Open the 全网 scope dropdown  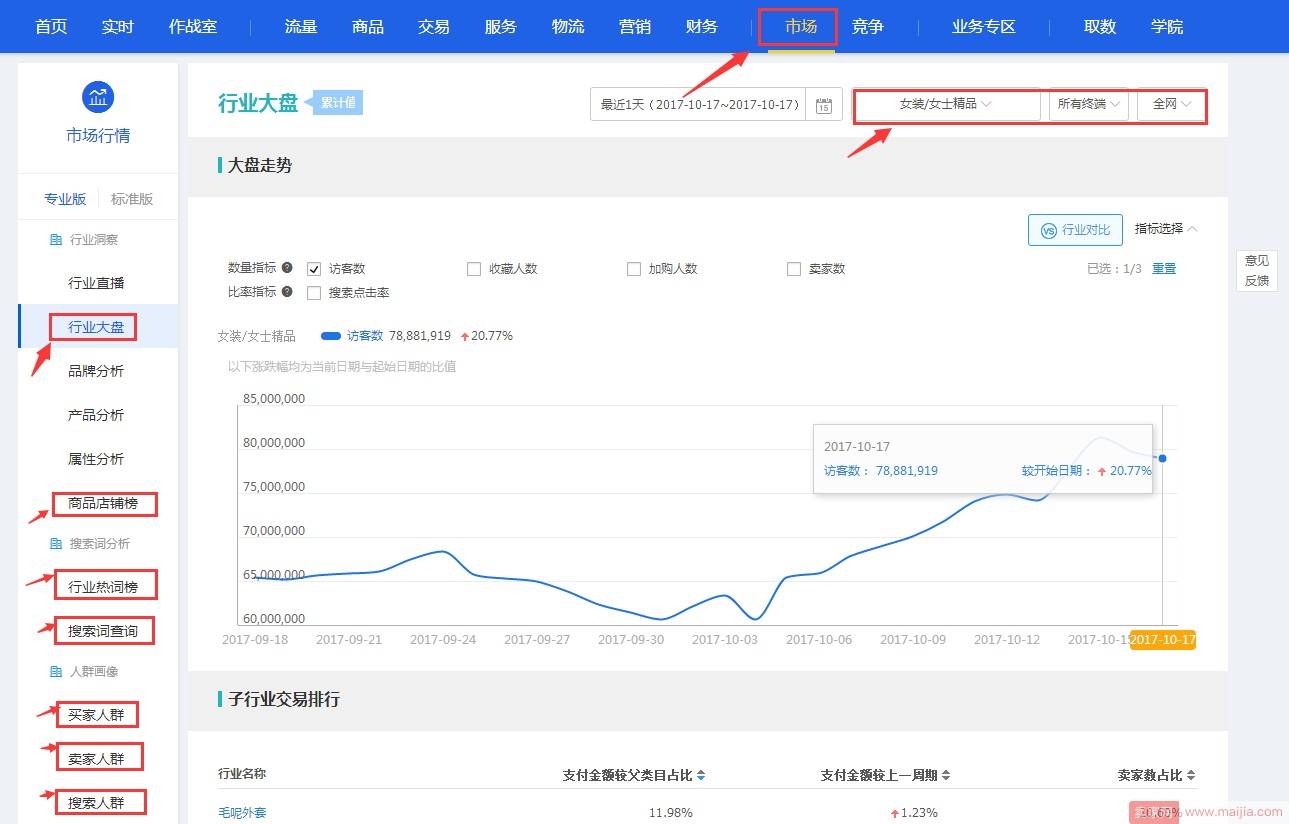[1172, 104]
